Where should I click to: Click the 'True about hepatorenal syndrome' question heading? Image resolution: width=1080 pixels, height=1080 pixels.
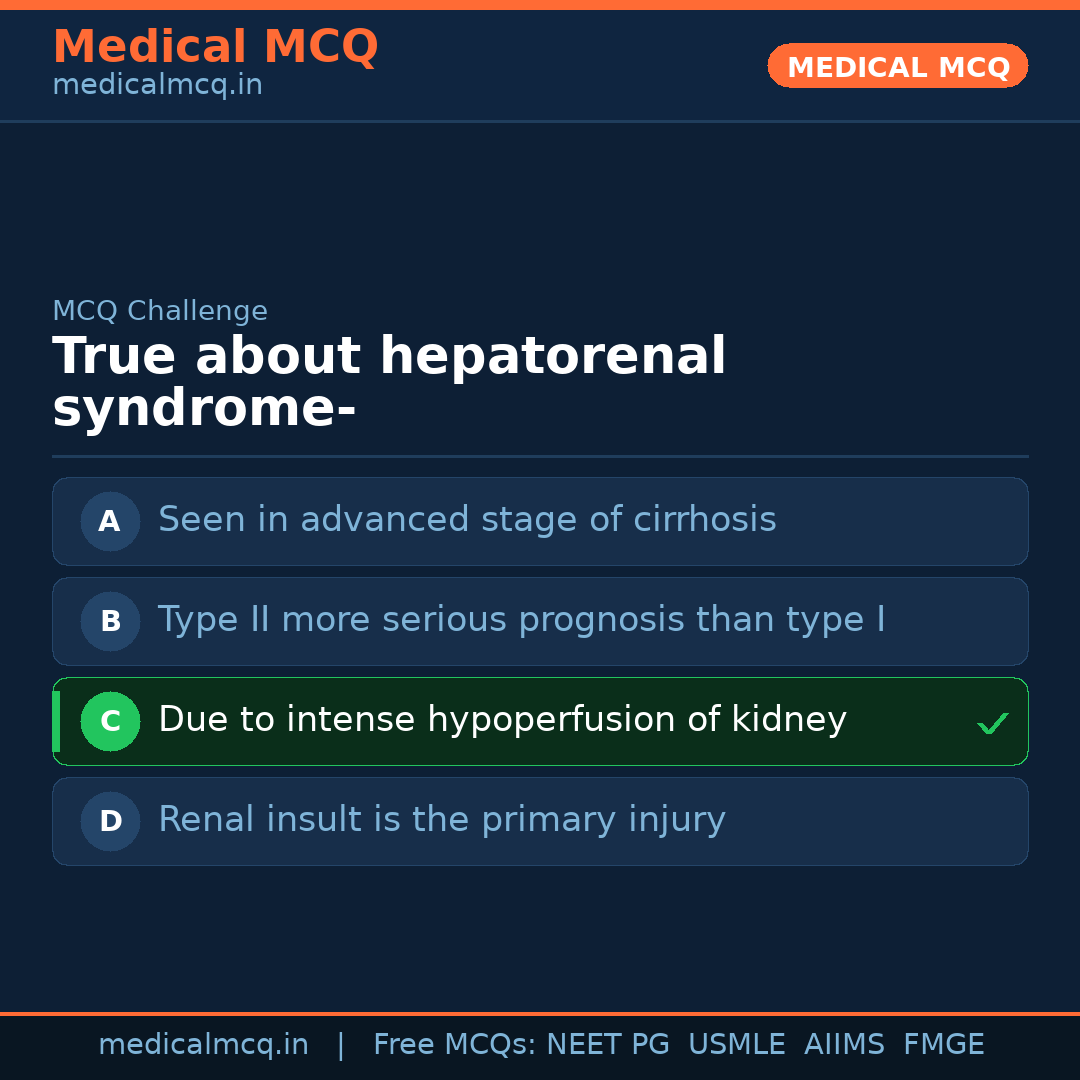389,383
